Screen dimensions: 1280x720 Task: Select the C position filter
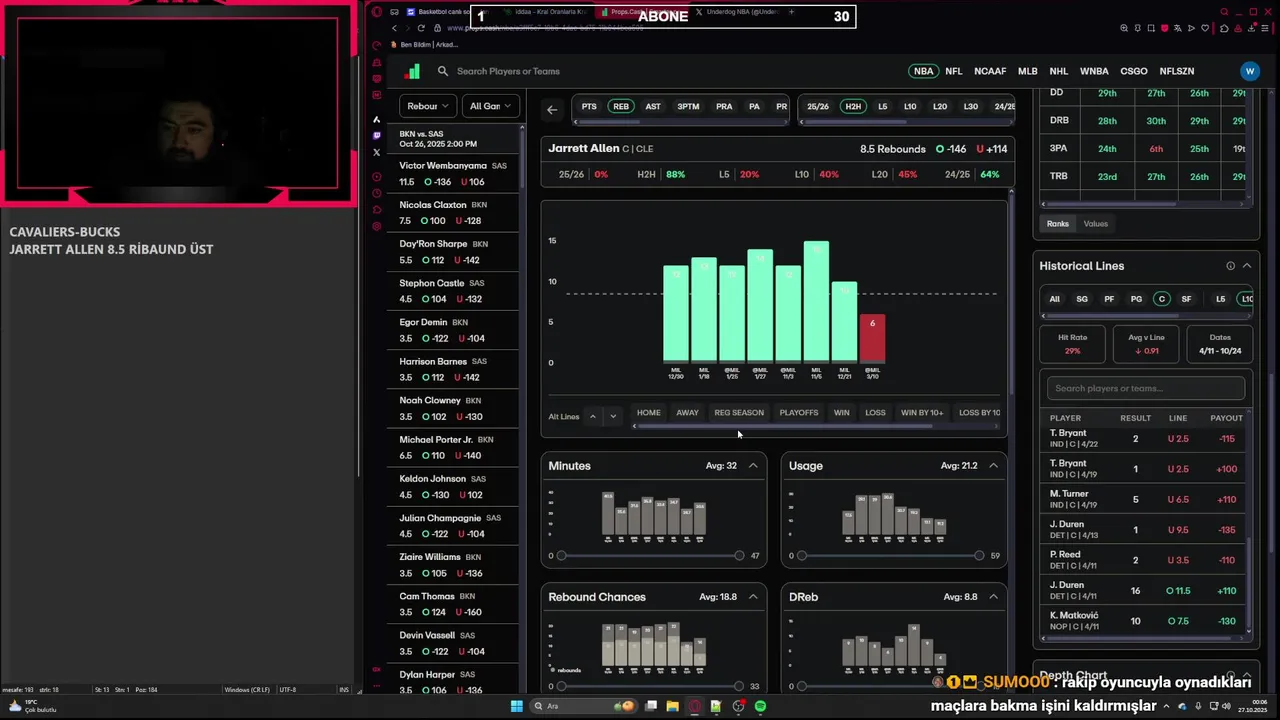tap(1161, 299)
